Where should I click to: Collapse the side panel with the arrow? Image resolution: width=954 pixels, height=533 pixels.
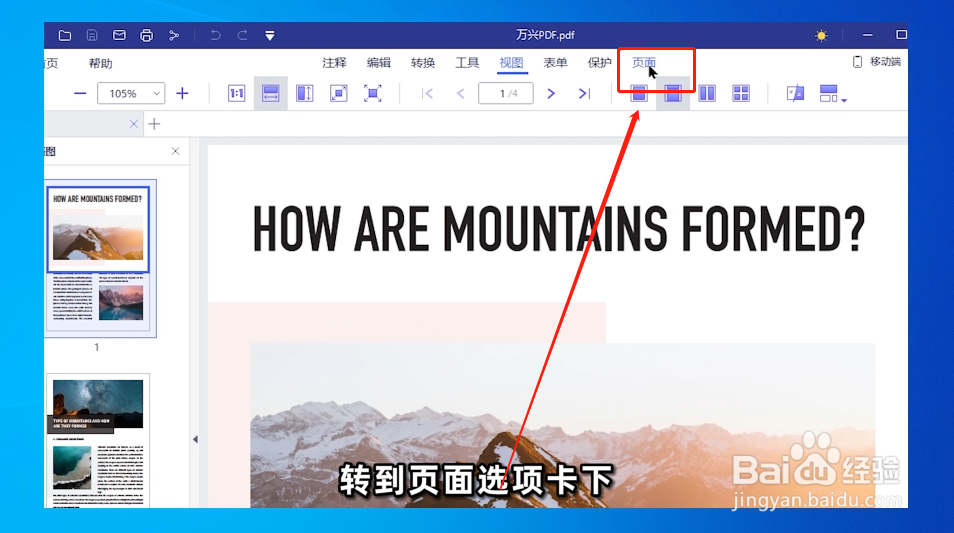pos(195,439)
